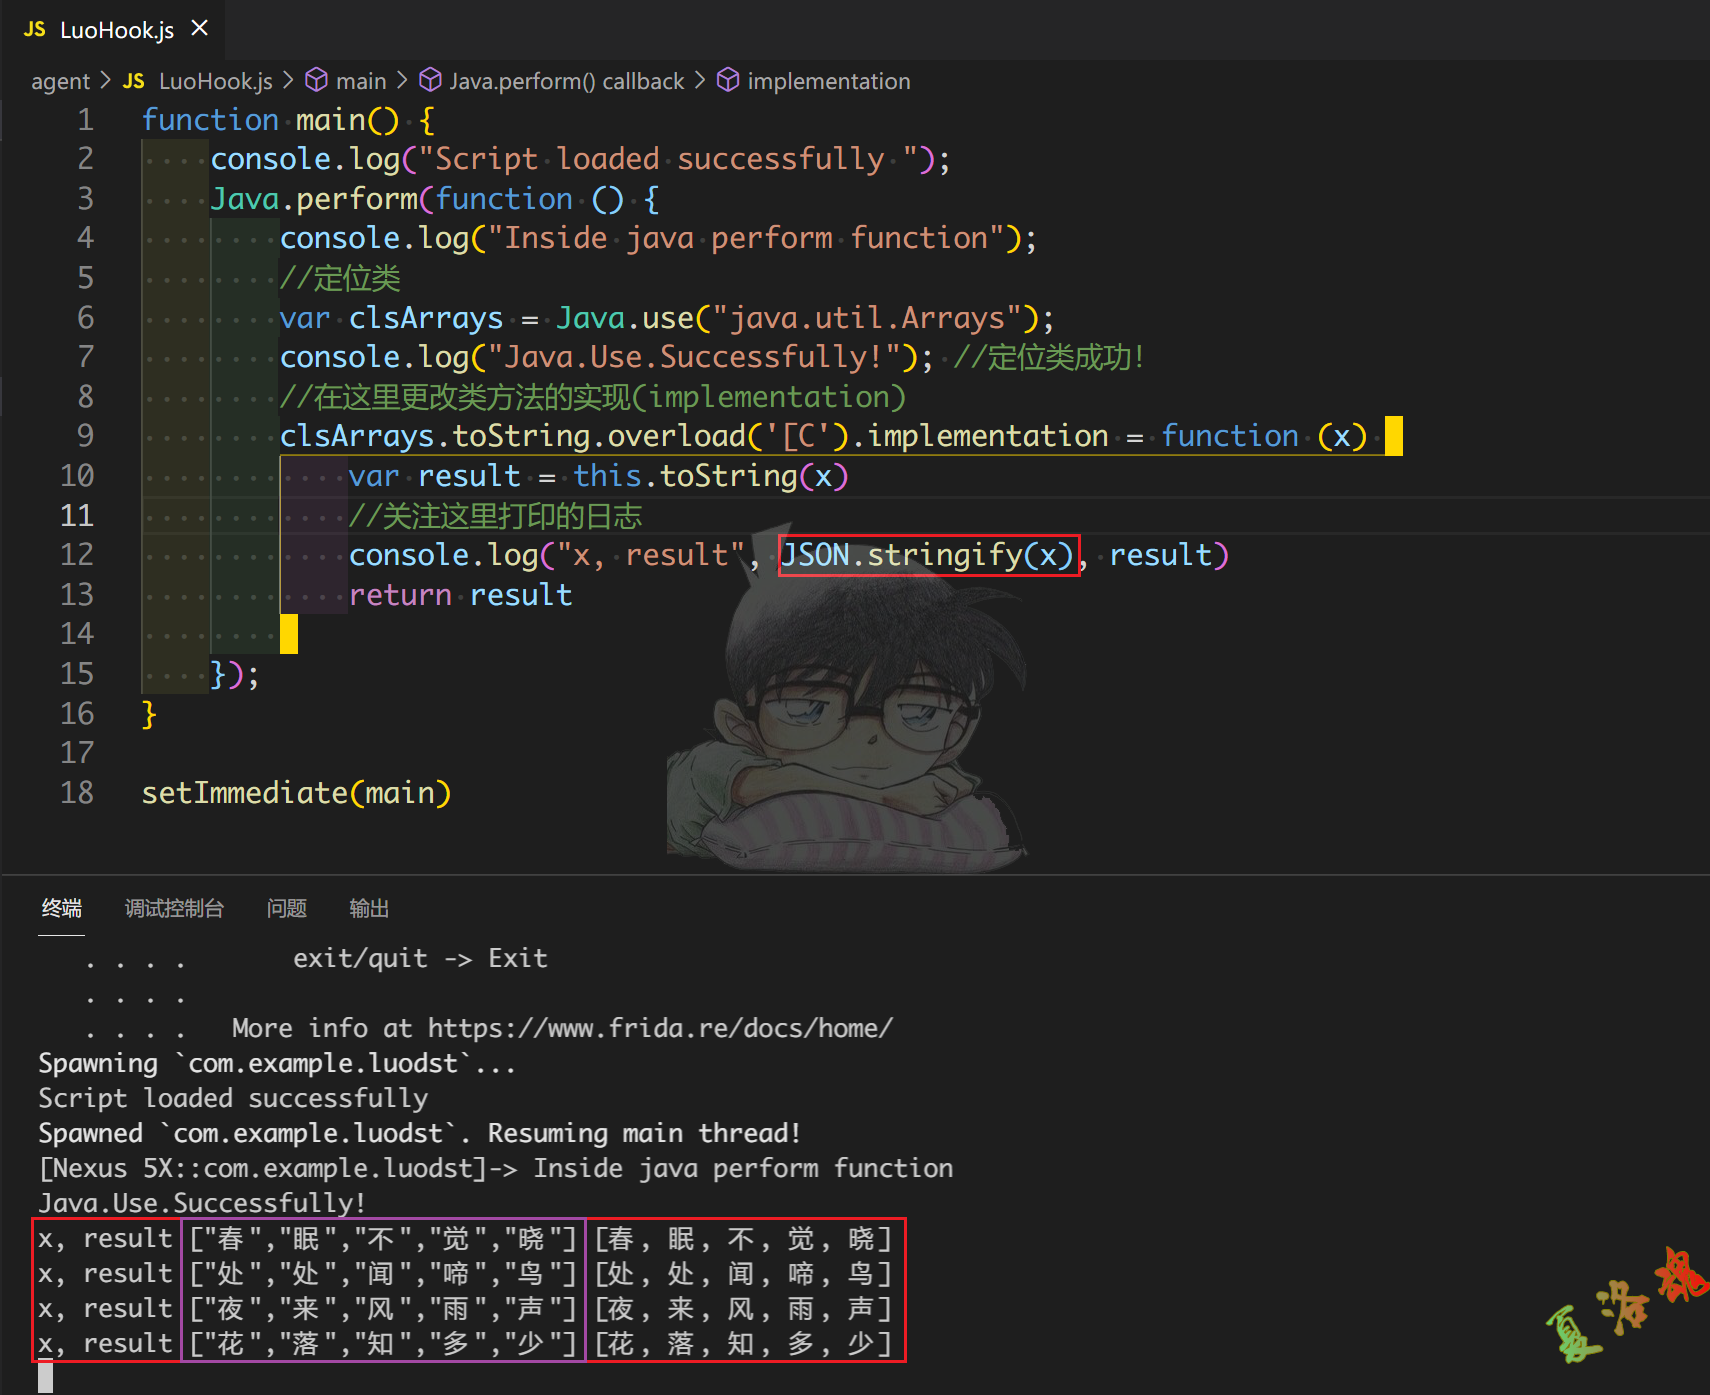This screenshot has height=1395, width=1710.
Task: Open the 问题 panel tab
Action: [287, 908]
